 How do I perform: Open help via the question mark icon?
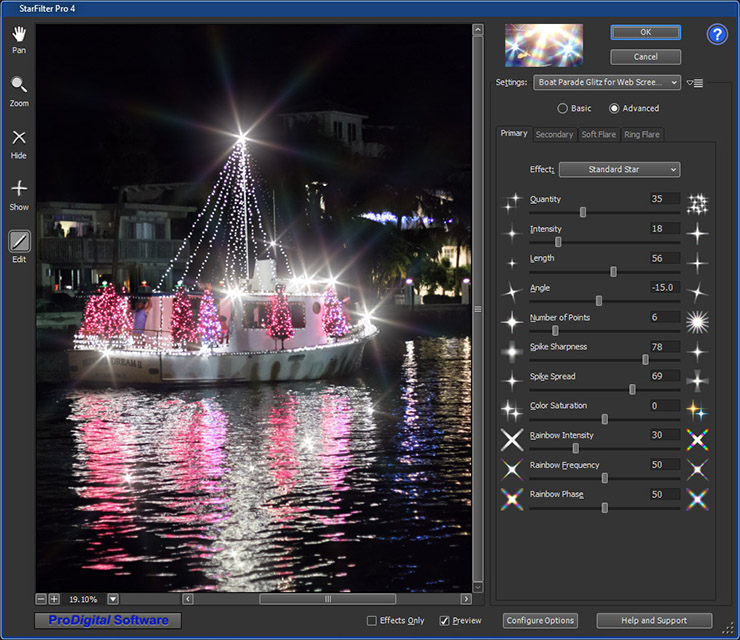click(717, 34)
